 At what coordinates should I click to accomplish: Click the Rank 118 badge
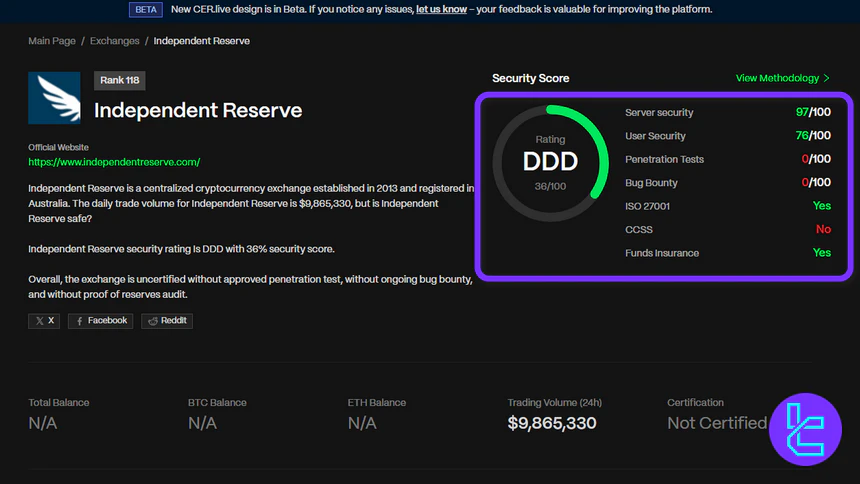(119, 80)
